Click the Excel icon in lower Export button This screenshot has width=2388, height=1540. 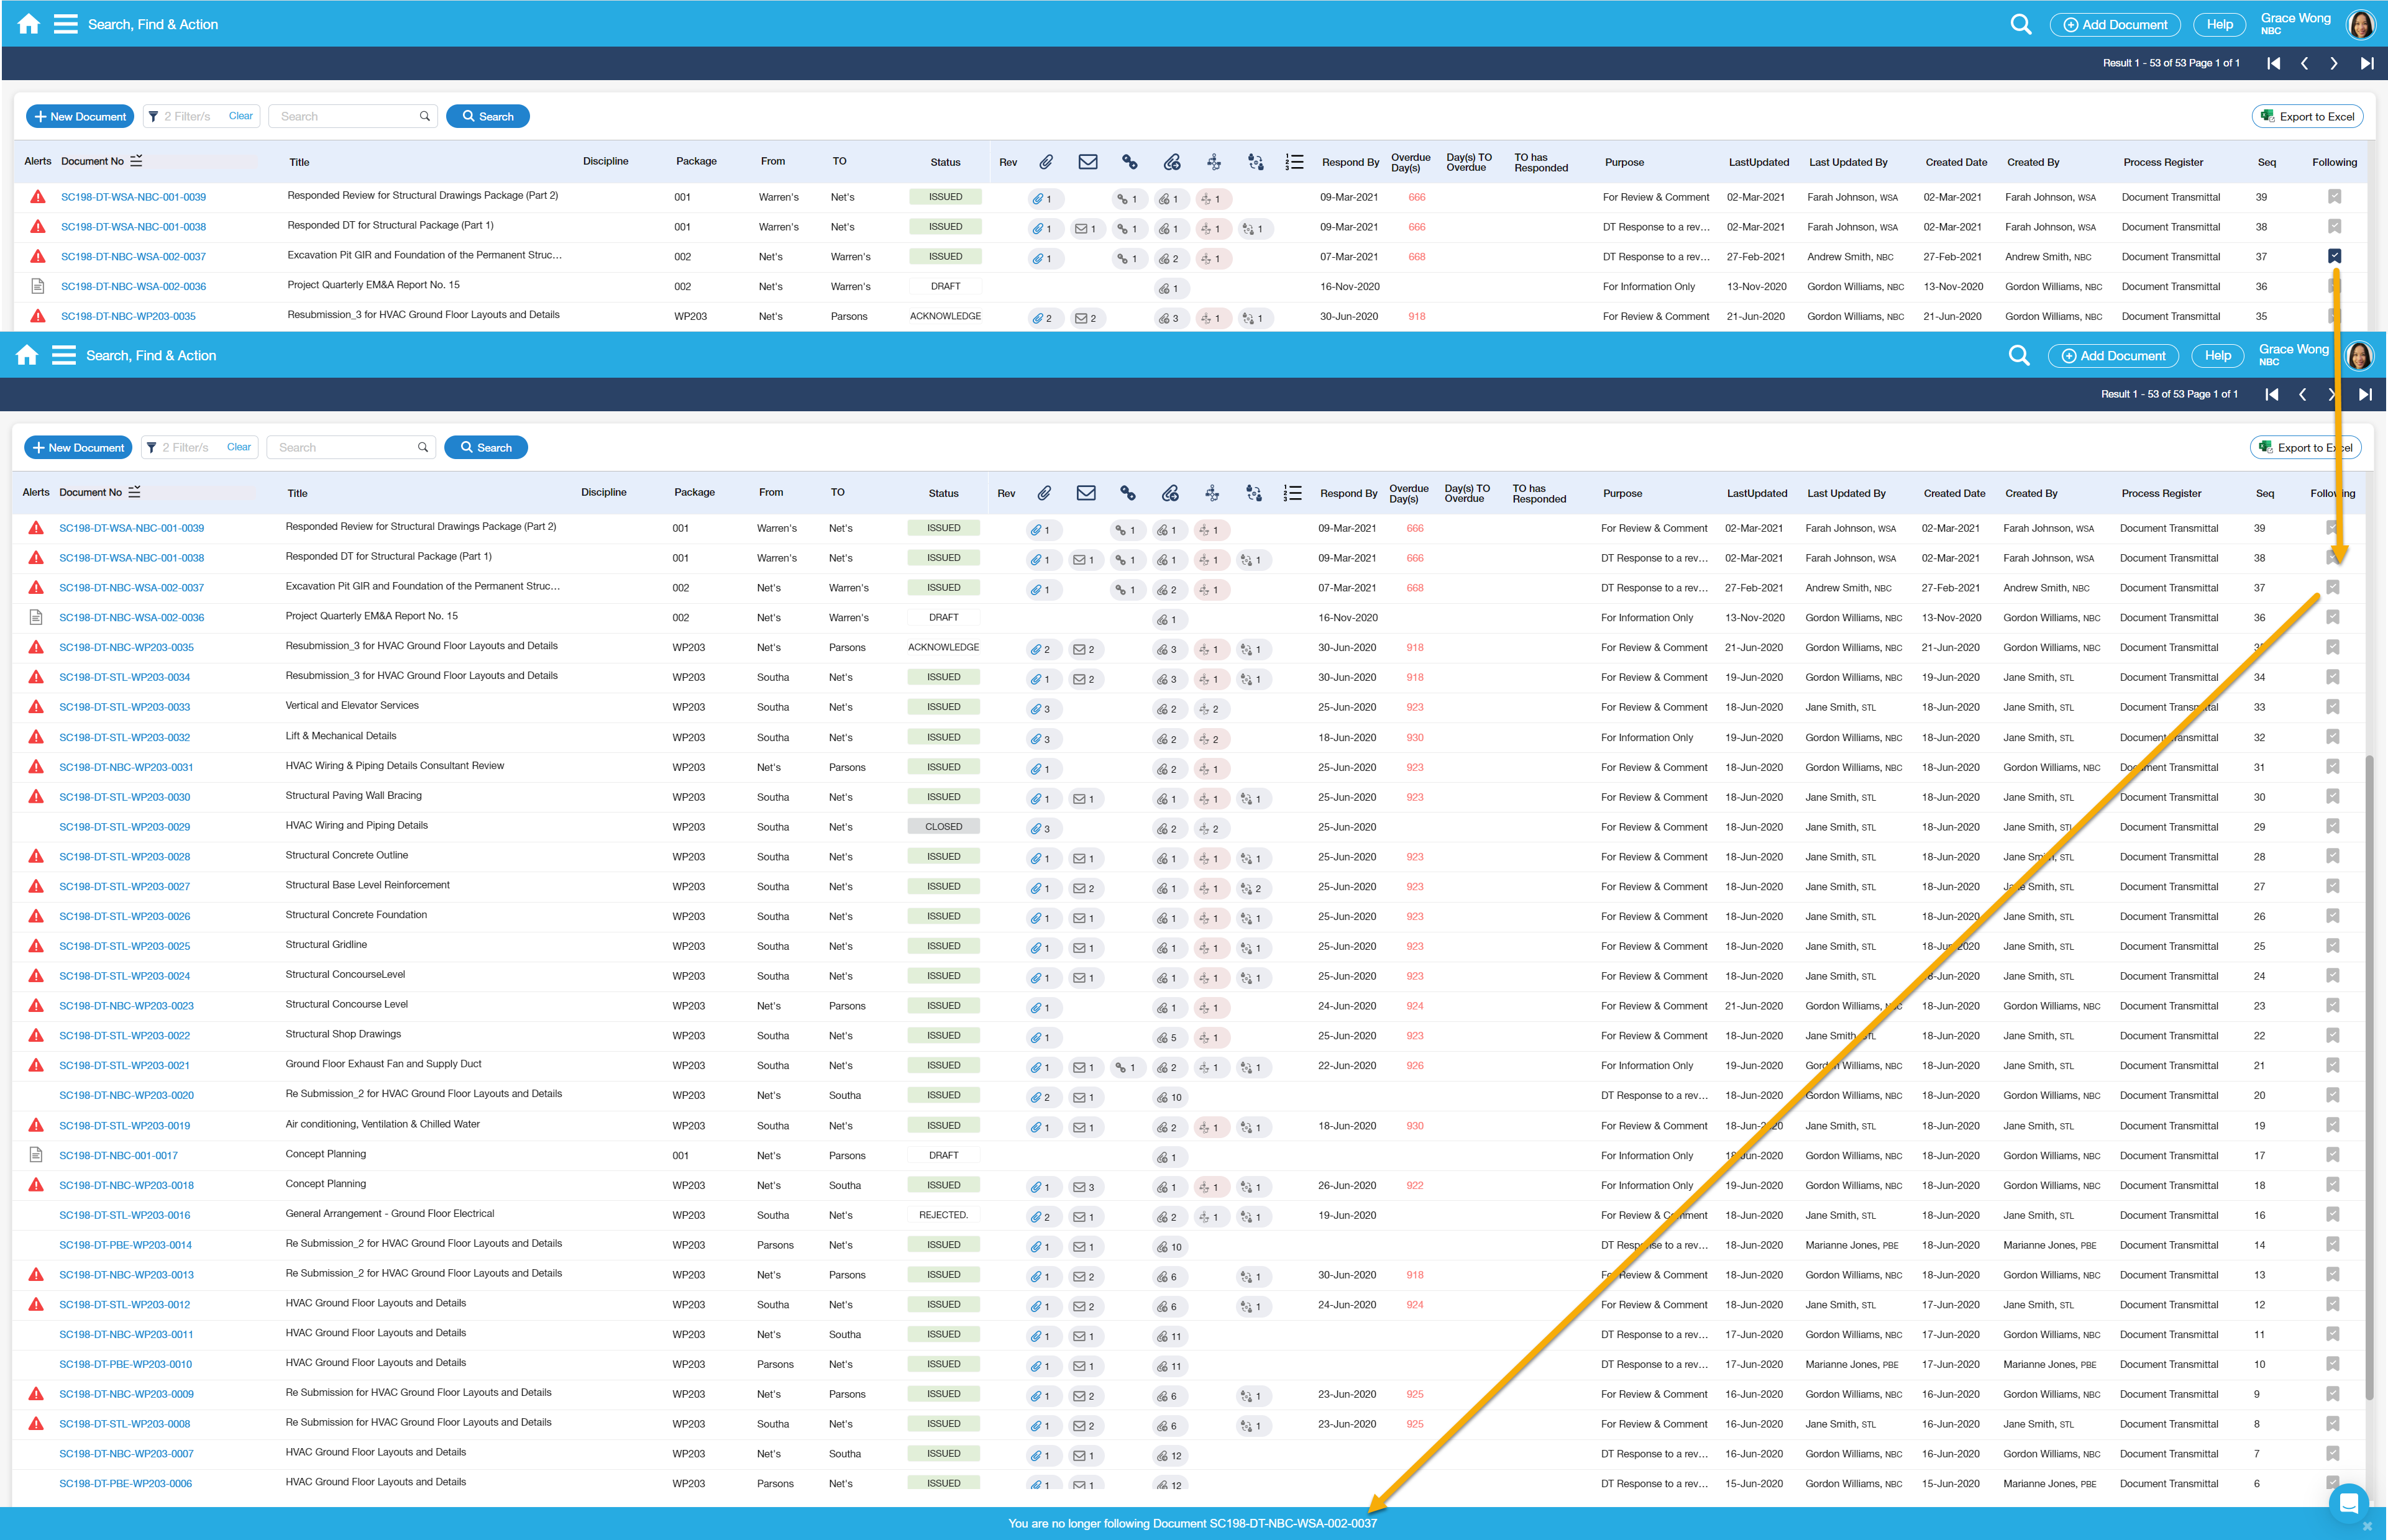click(2266, 447)
